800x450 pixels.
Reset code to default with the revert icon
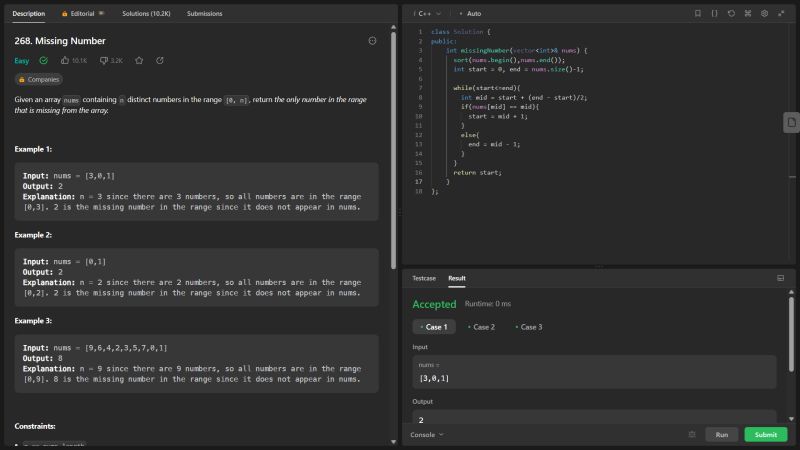[731, 14]
